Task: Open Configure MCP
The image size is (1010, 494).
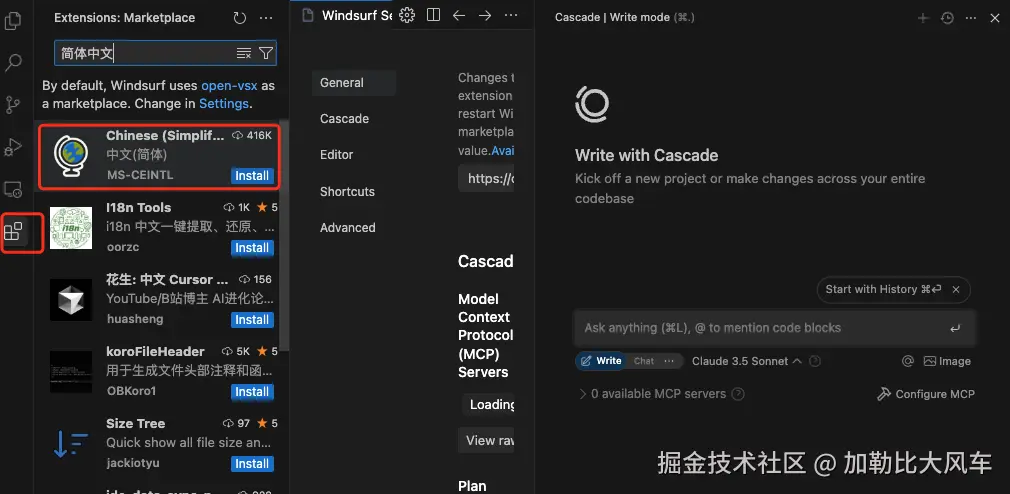Action: tap(926, 394)
